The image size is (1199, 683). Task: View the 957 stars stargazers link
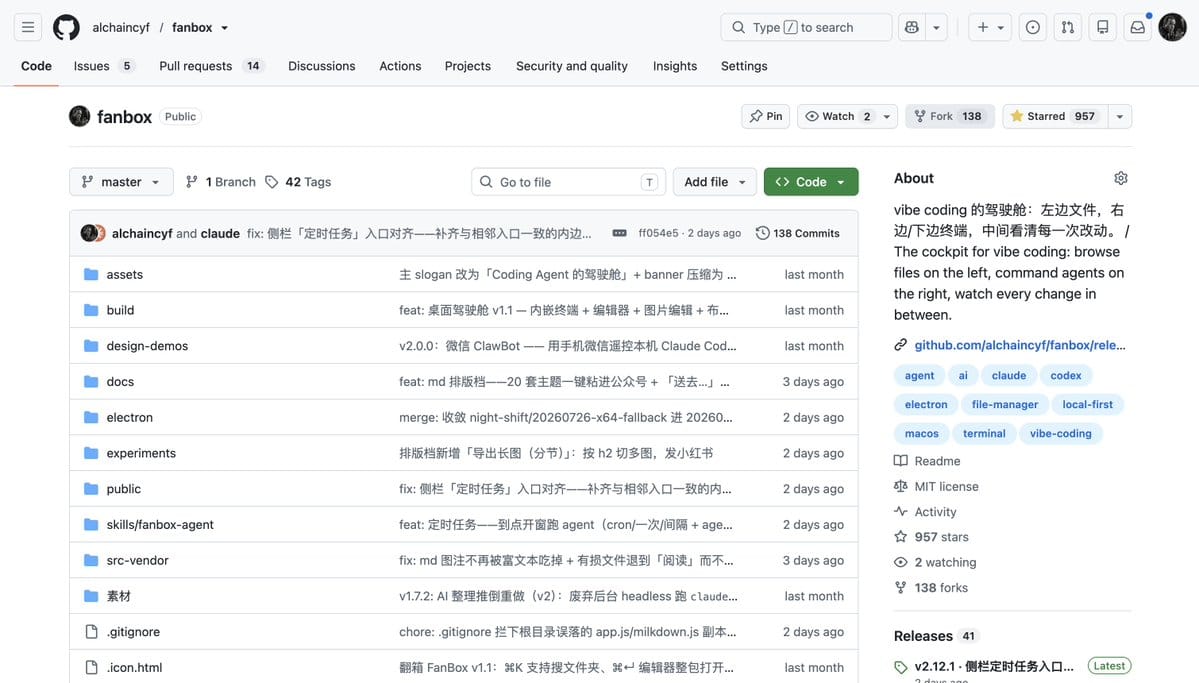click(x=941, y=537)
